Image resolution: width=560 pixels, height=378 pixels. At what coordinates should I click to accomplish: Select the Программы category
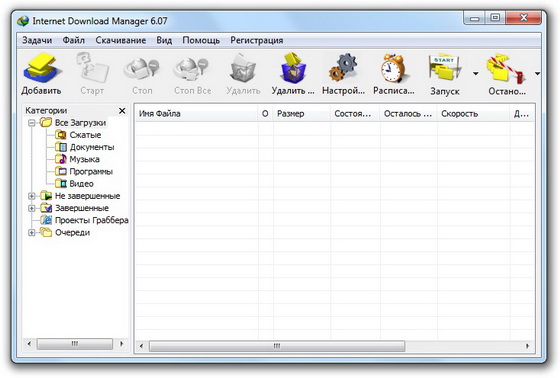(91, 171)
